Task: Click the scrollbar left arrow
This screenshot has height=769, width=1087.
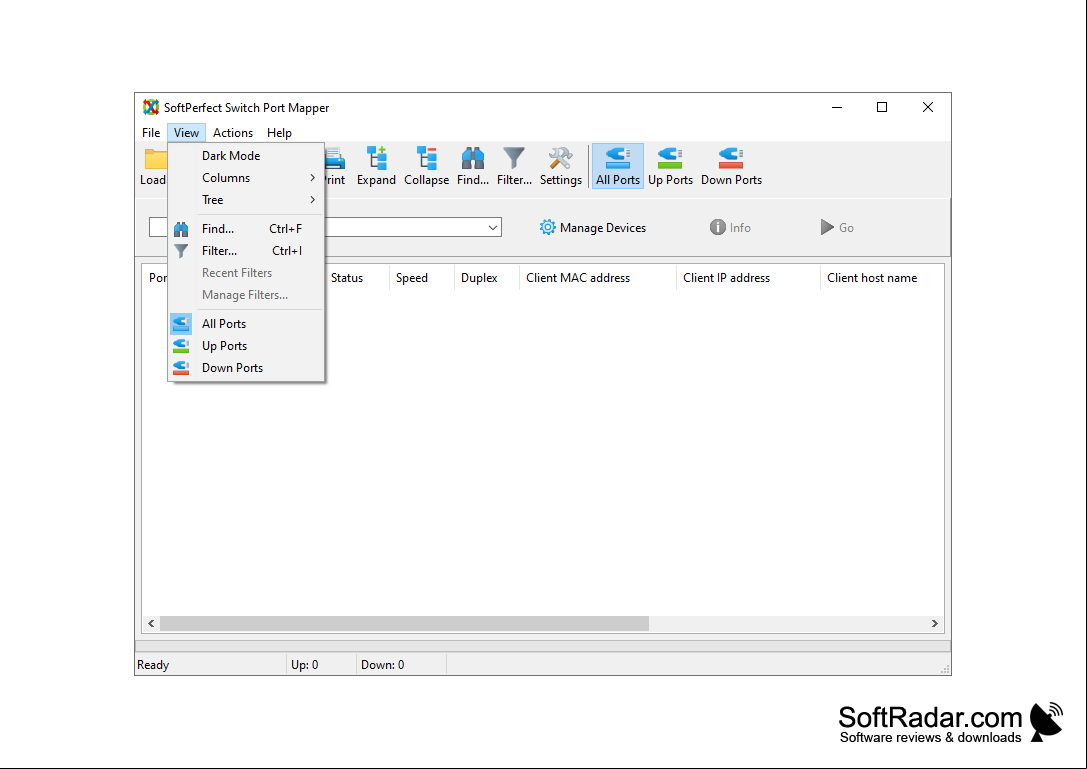Action: pyautogui.click(x=151, y=623)
